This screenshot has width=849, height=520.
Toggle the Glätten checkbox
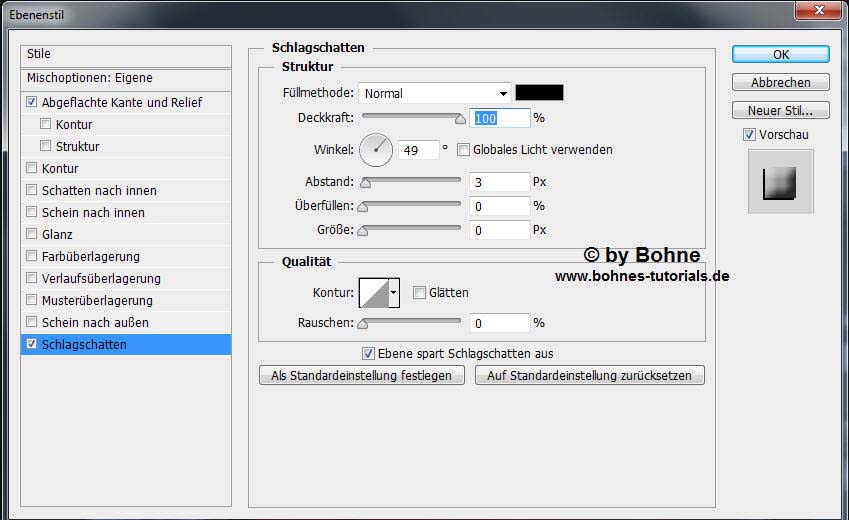pos(419,293)
